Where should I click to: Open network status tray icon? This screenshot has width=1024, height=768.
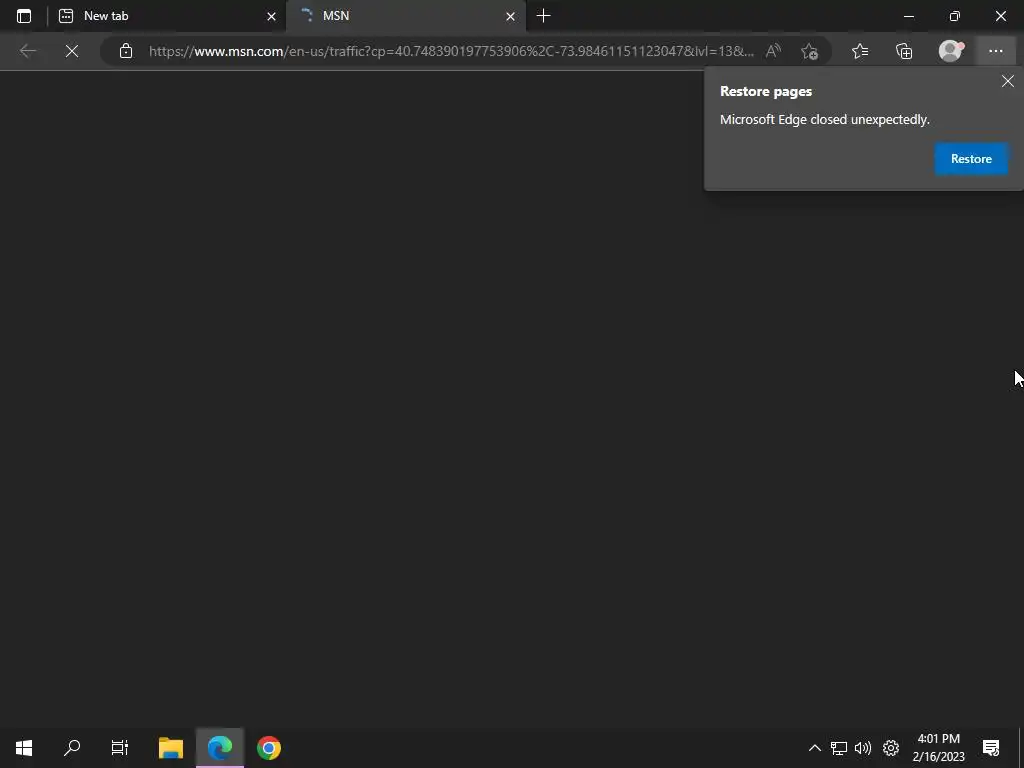pyautogui.click(x=839, y=748)
